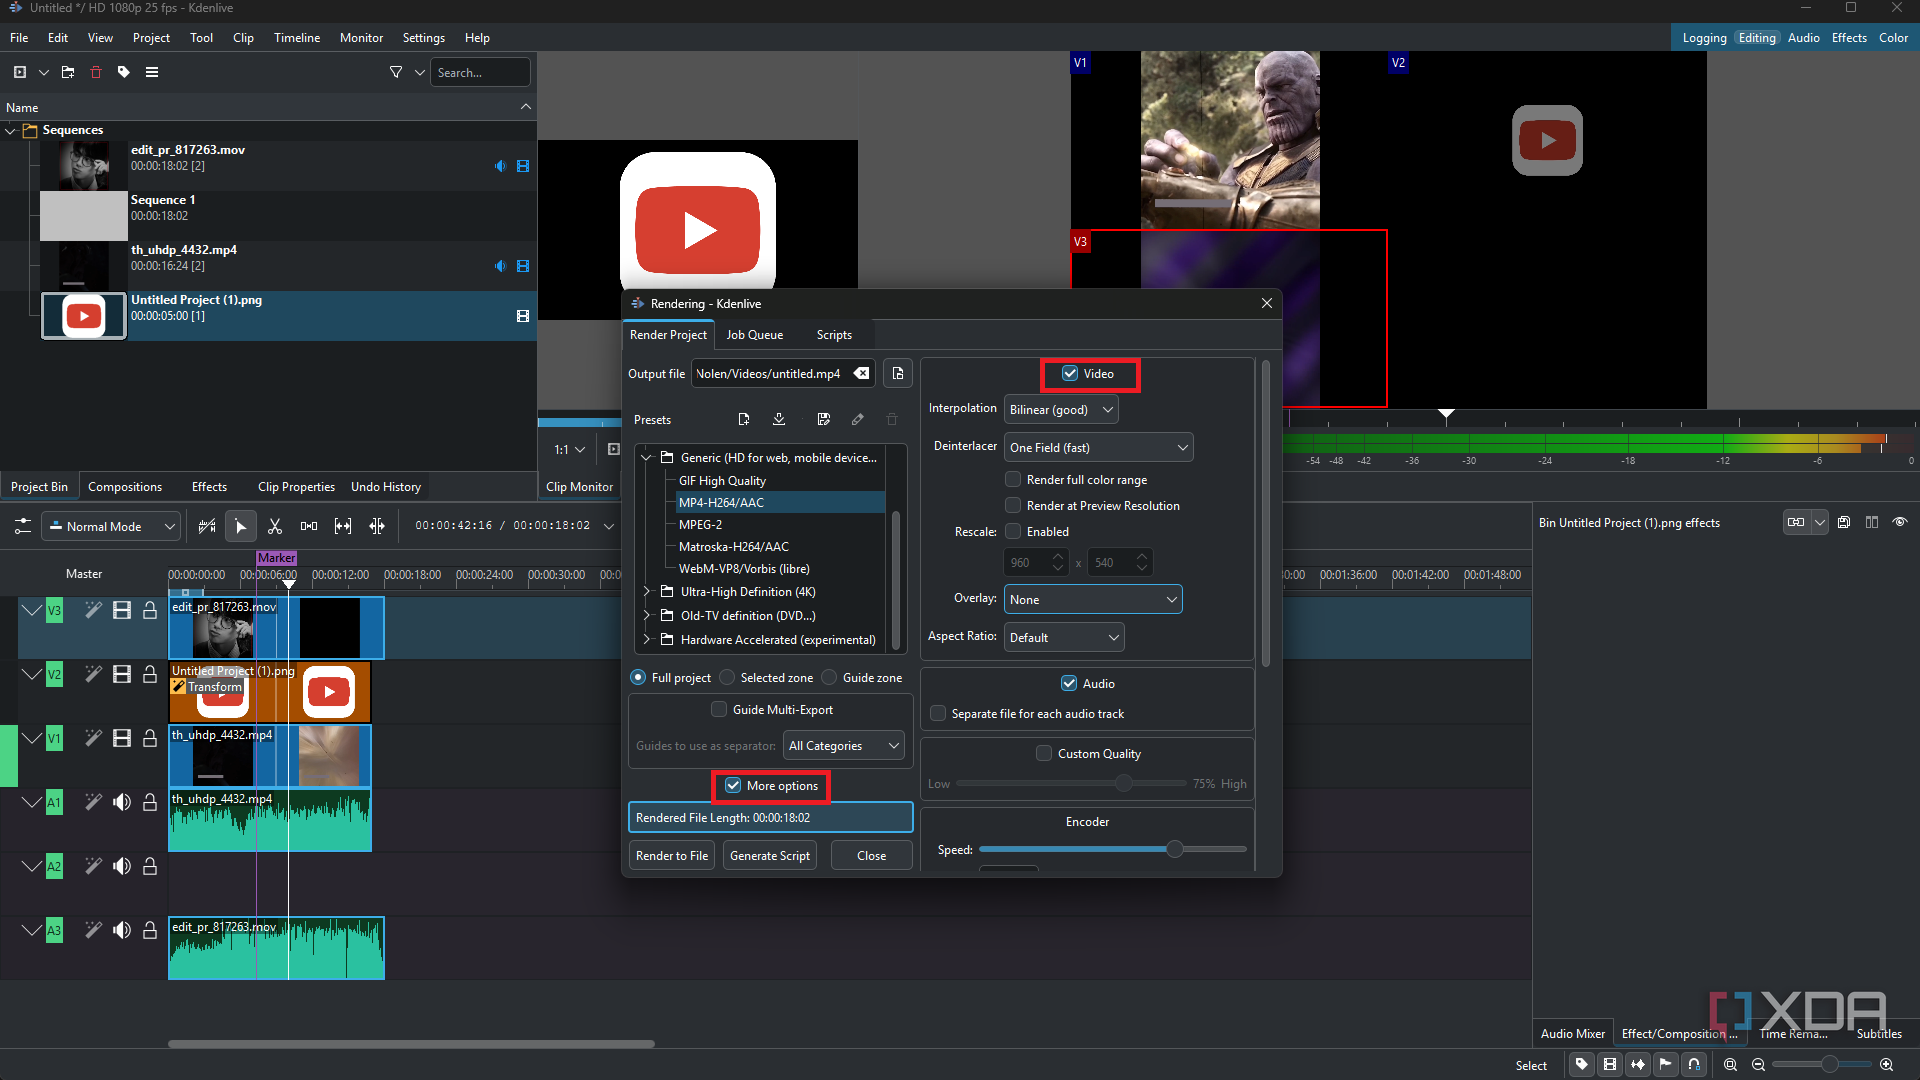Open the Timeline menu
This screenshot has height=1080, width=1920.
coord(297,38)
